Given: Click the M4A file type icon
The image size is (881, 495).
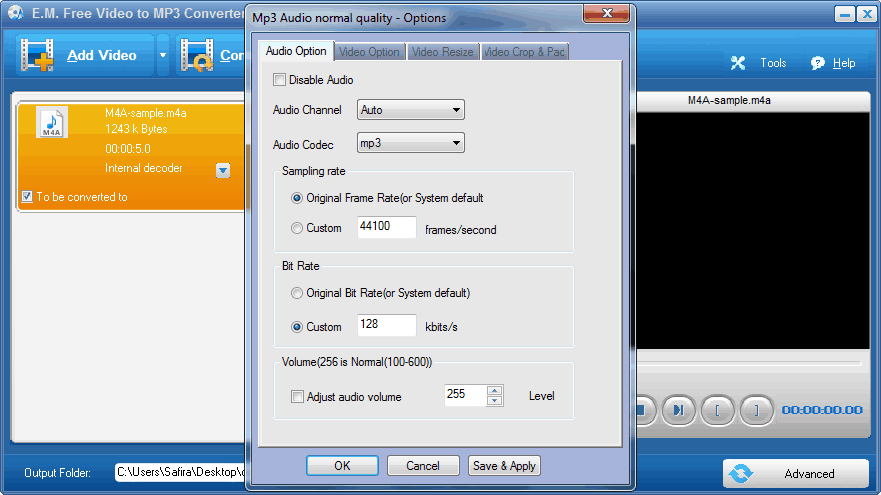Looking at the screenshot, I should [x=52, y=122].
